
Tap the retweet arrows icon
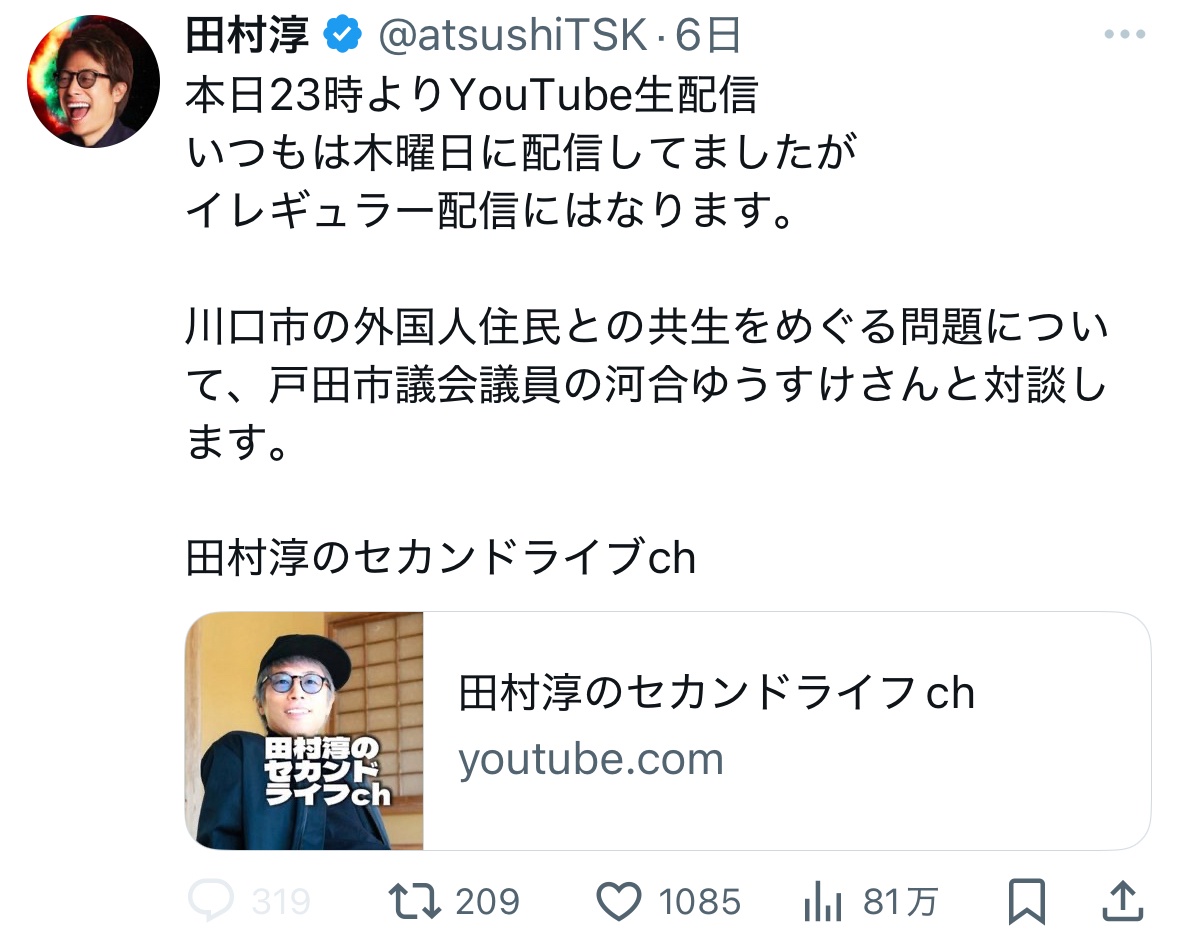[x=414, y=902]
